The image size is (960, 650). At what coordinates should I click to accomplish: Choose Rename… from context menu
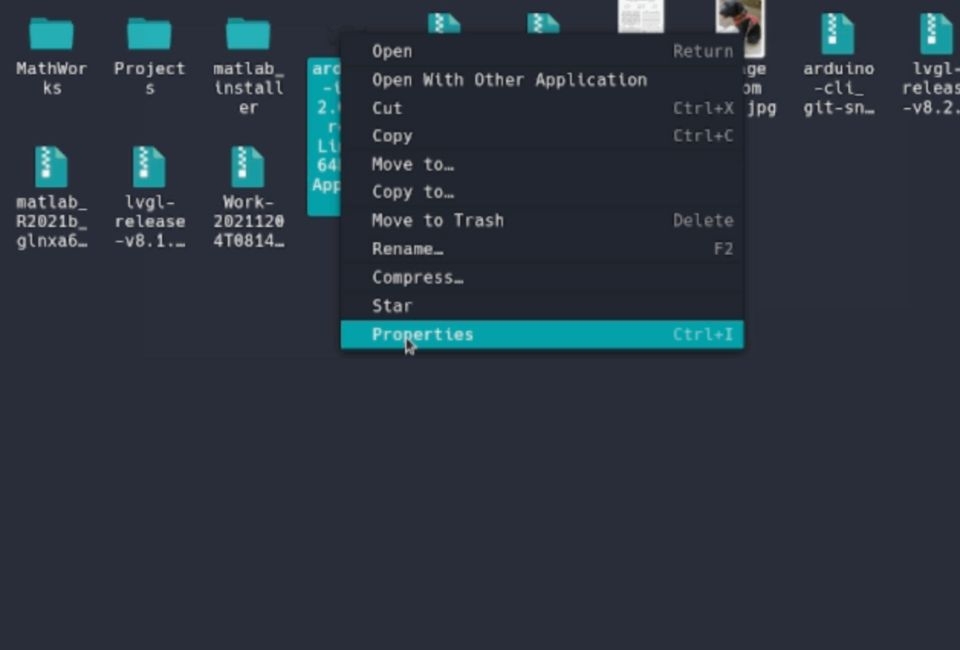pyautogui.click(x=542, y=248)
